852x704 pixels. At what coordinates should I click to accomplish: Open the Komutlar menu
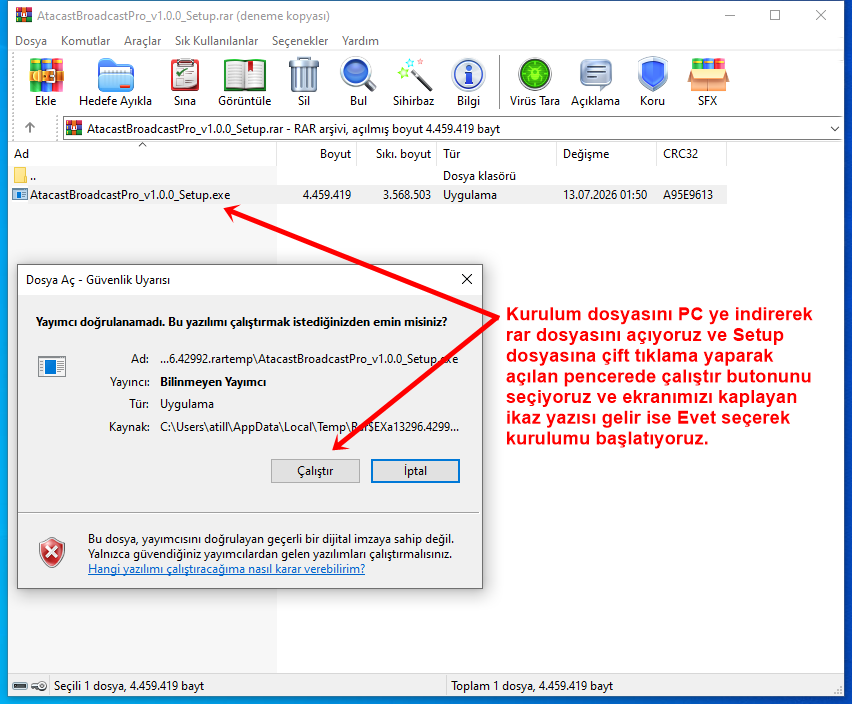85,41
